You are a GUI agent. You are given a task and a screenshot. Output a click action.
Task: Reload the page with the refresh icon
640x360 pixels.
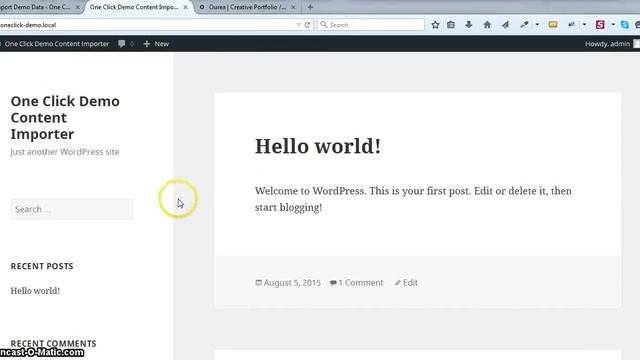point(307,25)
